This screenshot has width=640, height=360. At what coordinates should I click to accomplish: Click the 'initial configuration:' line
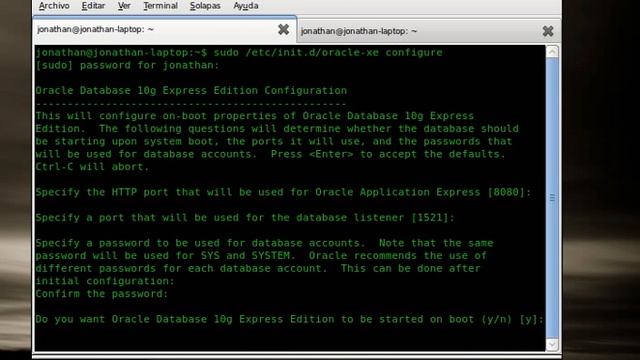pos(105,281)
